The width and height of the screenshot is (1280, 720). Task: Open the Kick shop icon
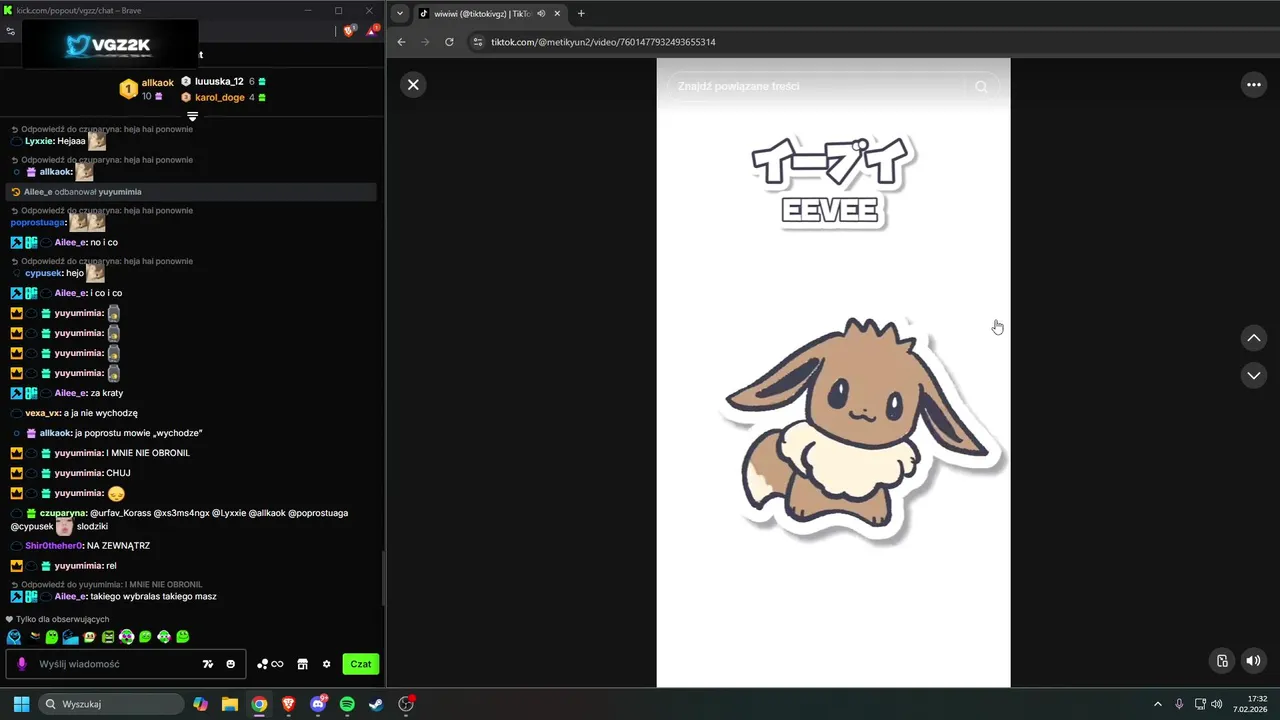[302, 664]
